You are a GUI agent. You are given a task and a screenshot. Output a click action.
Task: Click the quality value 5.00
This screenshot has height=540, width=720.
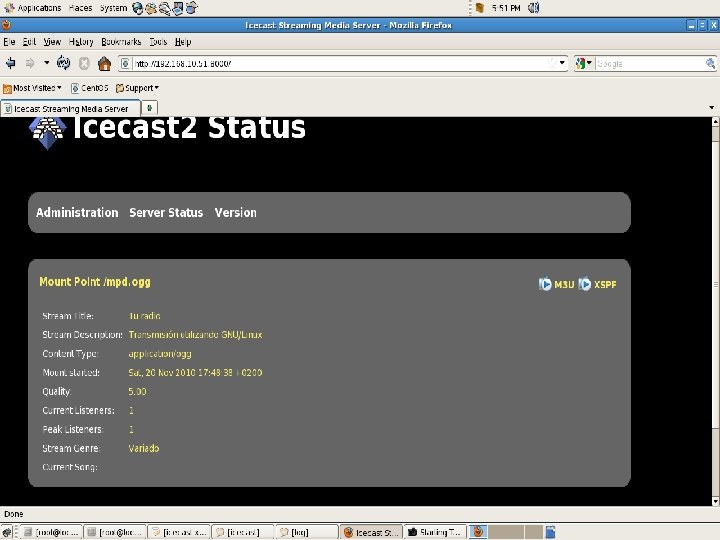tap(137, 392)
